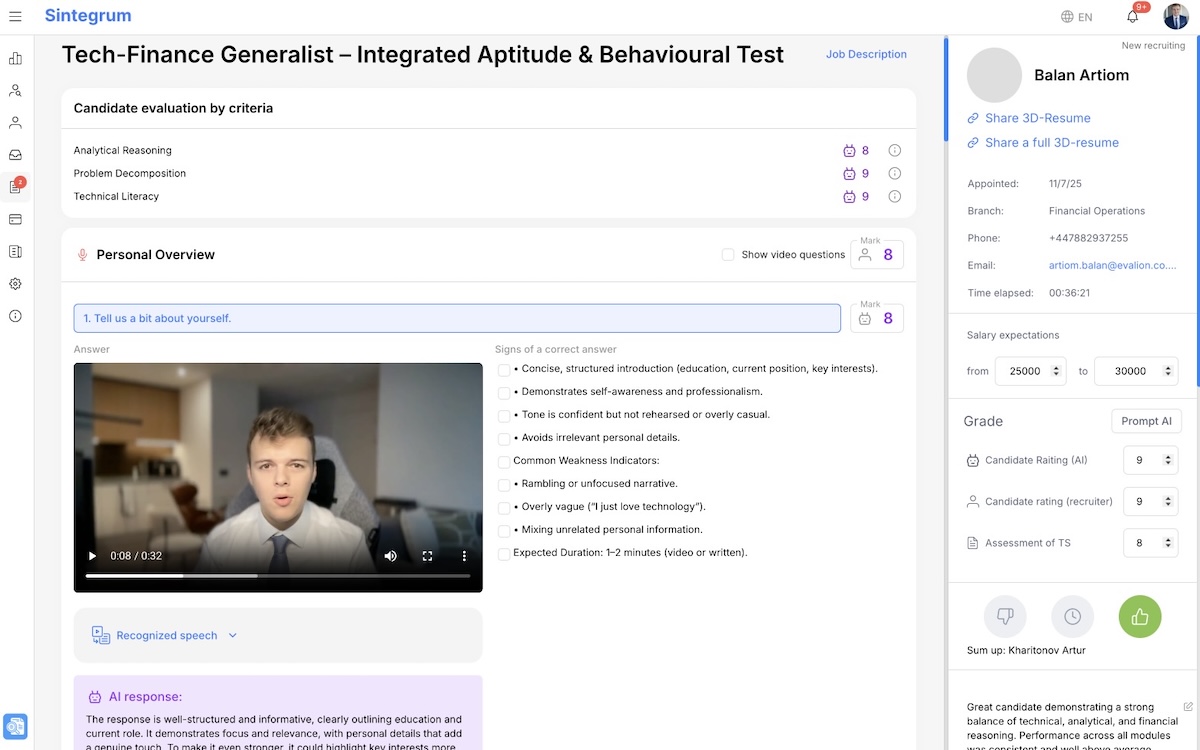This screenshot has height=750, width=1200.
Task: Open the video player's kebab options menu
Action: click(463, 555)
